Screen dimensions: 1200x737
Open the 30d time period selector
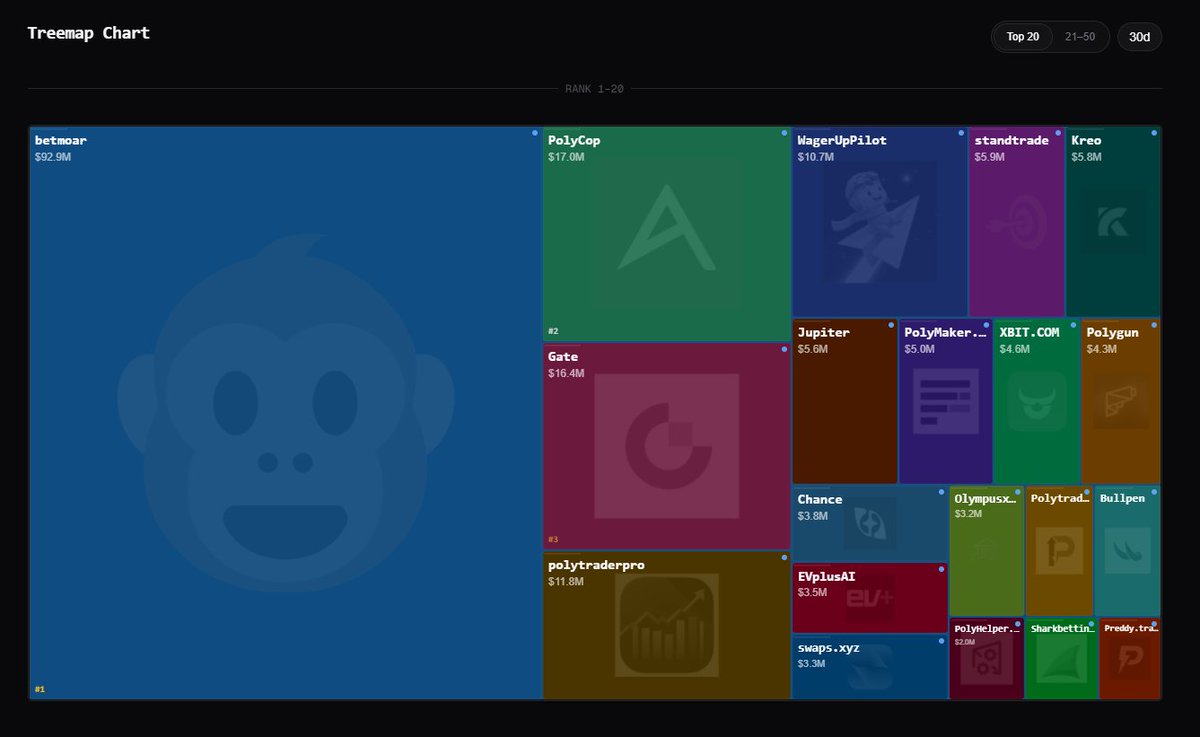coord(1139,37)
